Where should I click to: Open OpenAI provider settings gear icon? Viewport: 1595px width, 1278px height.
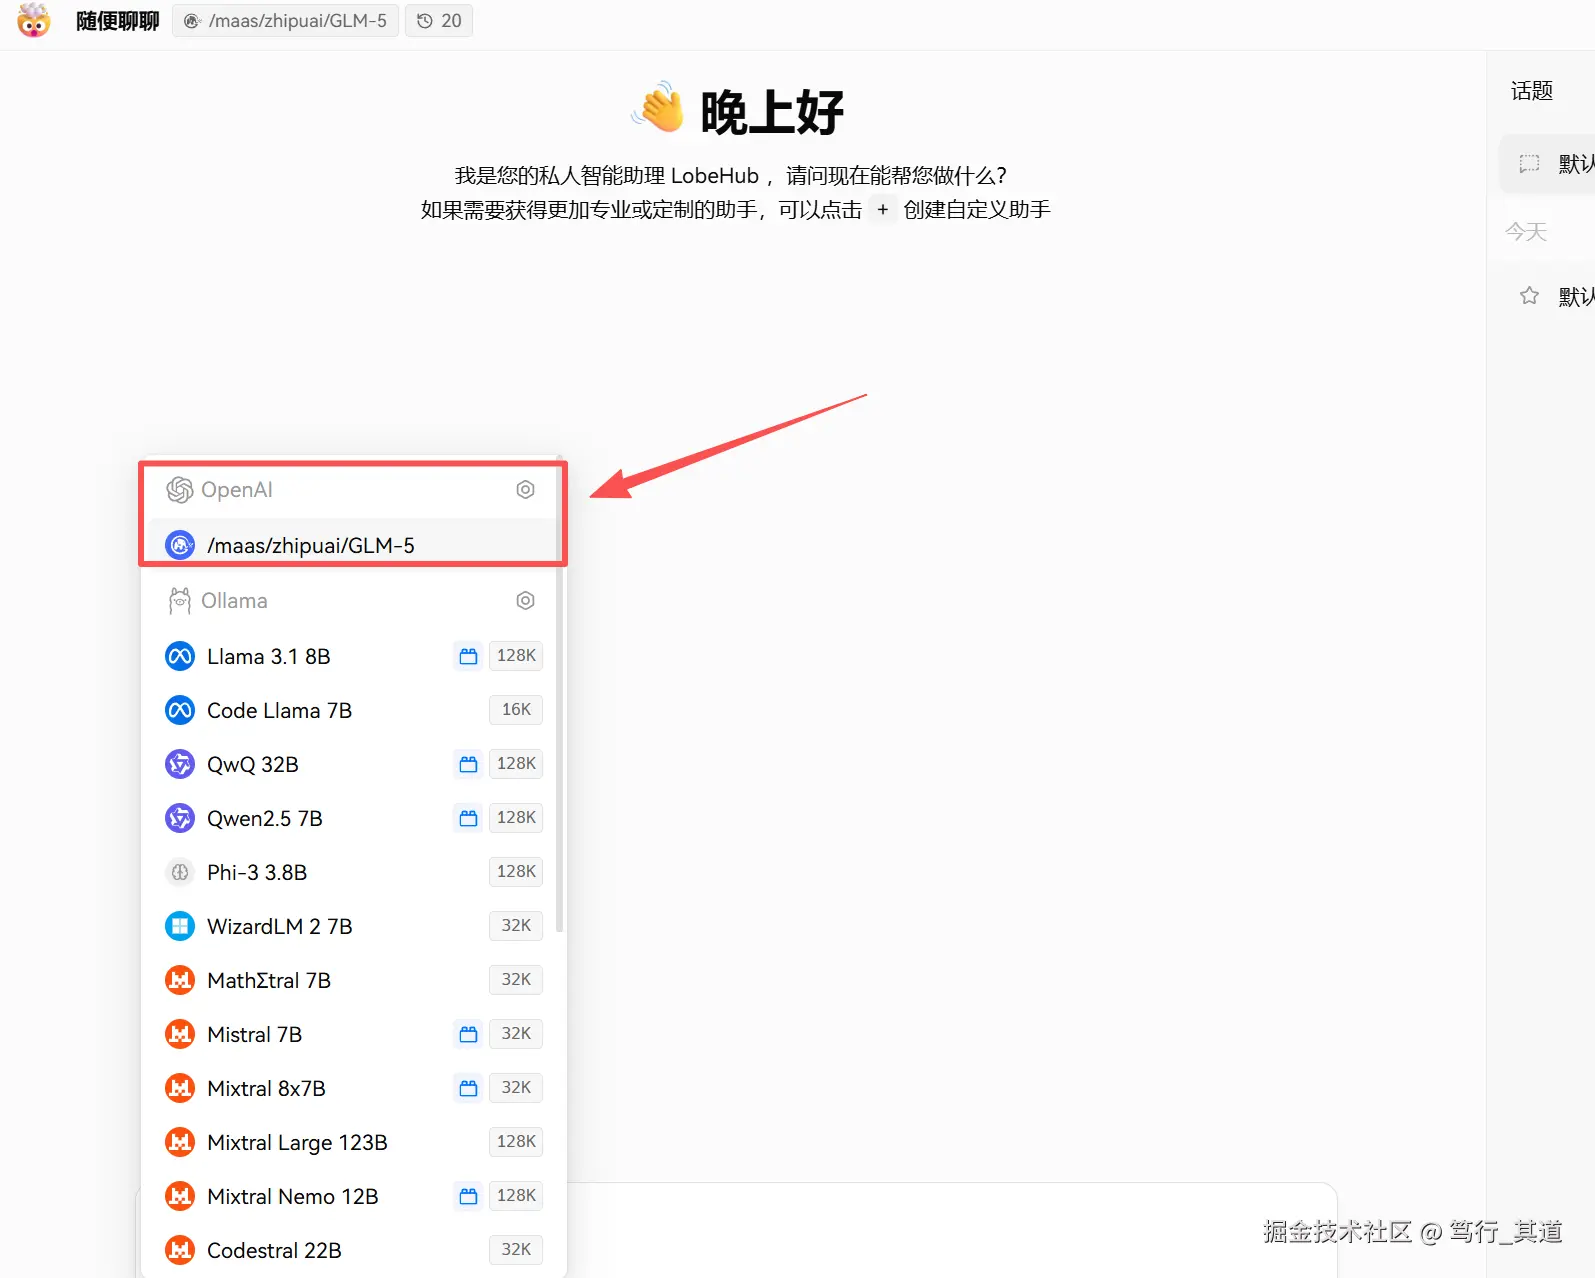[x=525, y=489]
